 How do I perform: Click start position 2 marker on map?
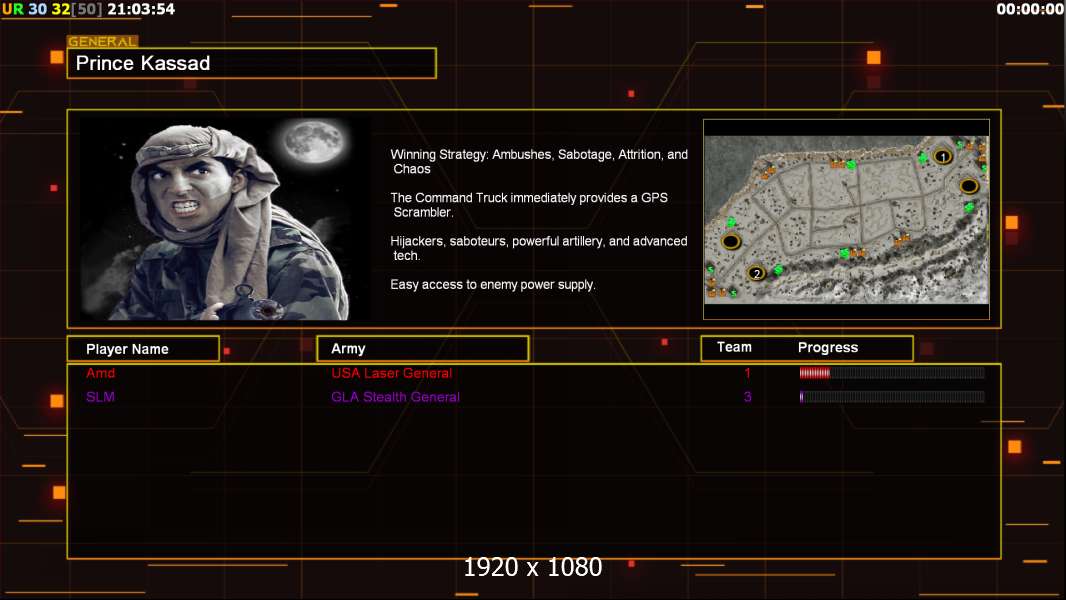click(756, 273)
